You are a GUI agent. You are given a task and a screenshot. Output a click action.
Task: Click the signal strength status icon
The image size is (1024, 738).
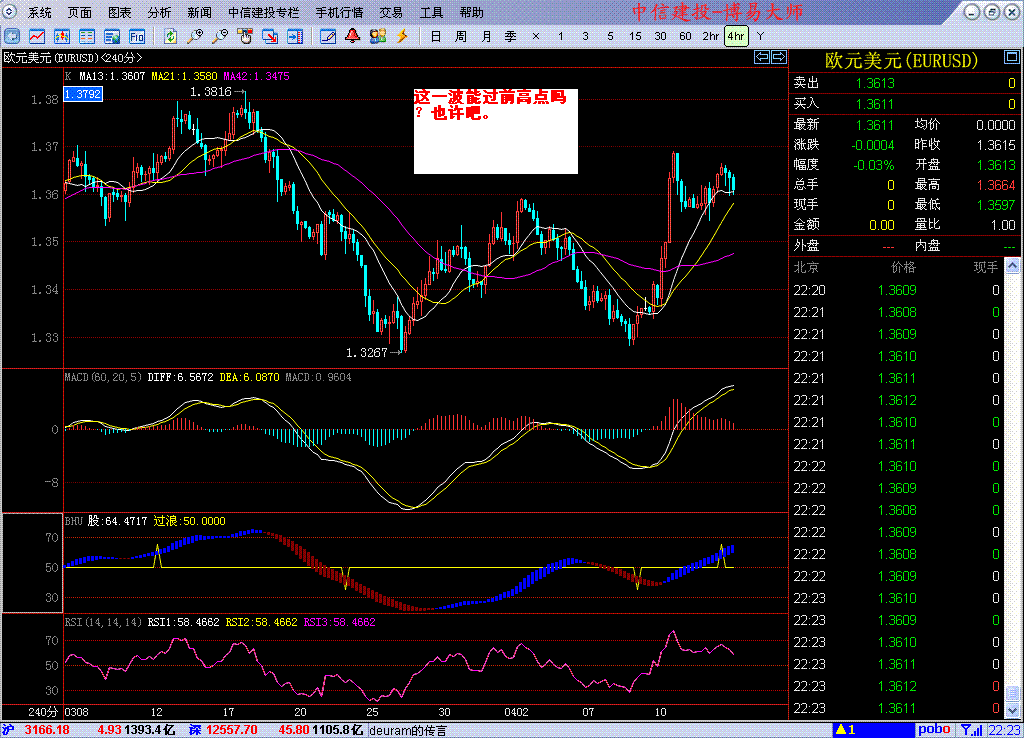click(972, 730)
